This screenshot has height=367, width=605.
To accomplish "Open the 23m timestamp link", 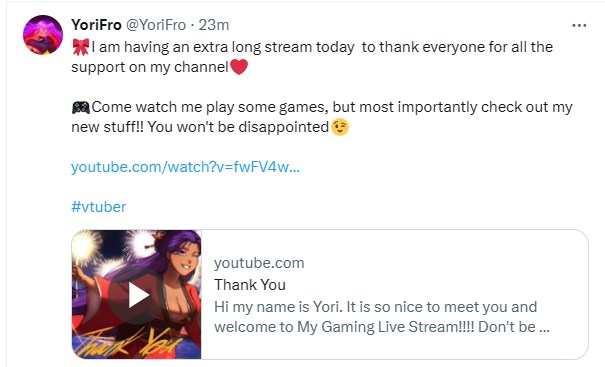I will pyautogui.click(x=214, y=25).
